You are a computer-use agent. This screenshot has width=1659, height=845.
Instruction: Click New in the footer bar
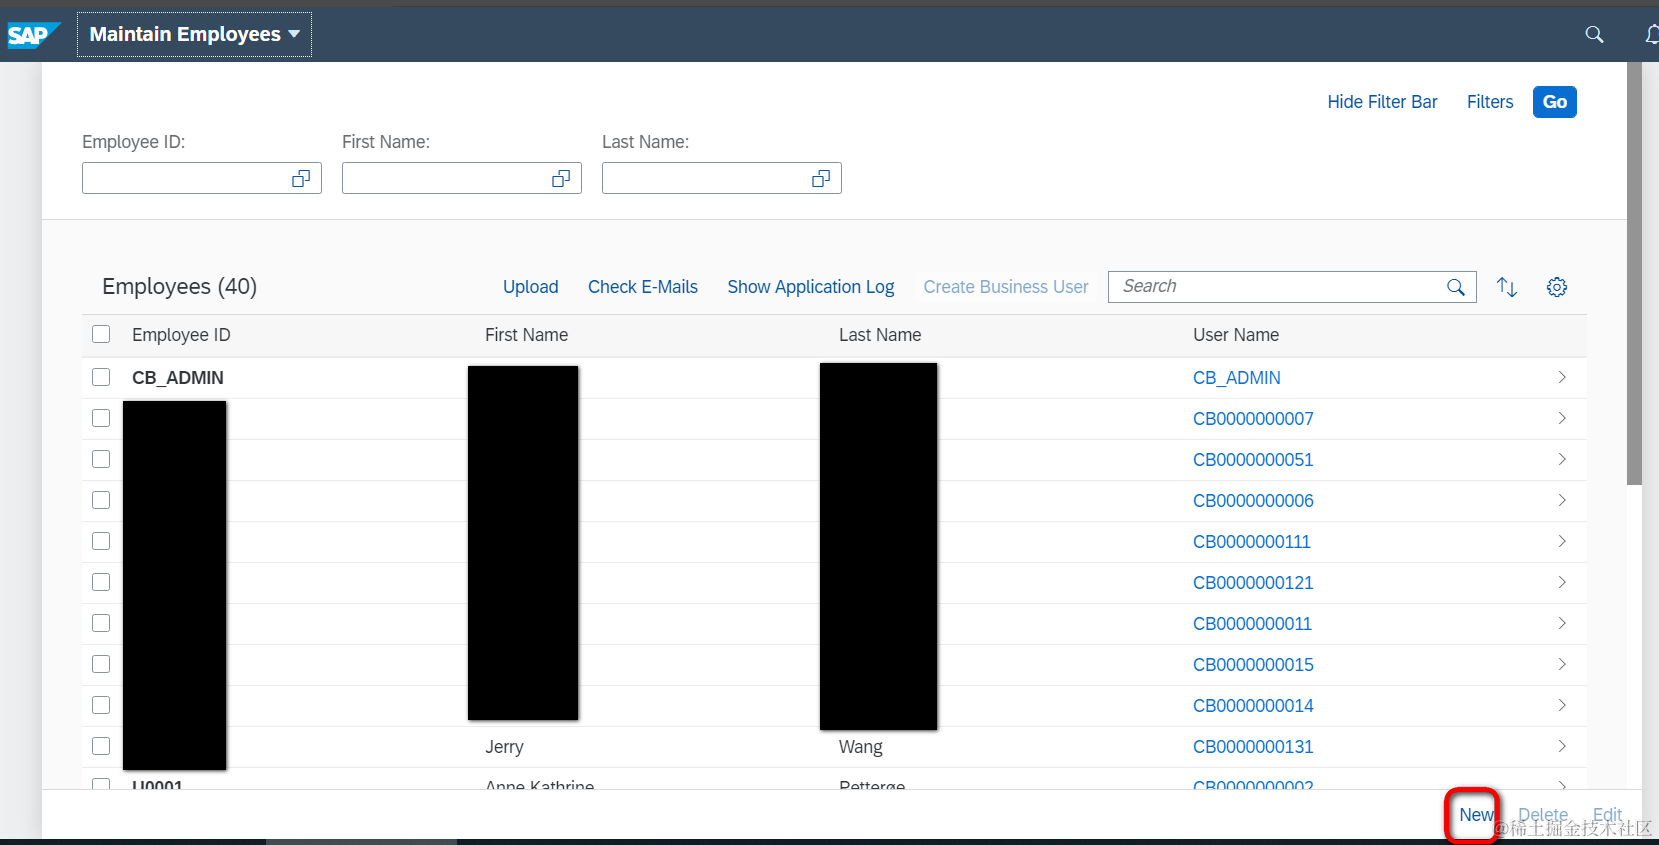tap(1476, 815)
